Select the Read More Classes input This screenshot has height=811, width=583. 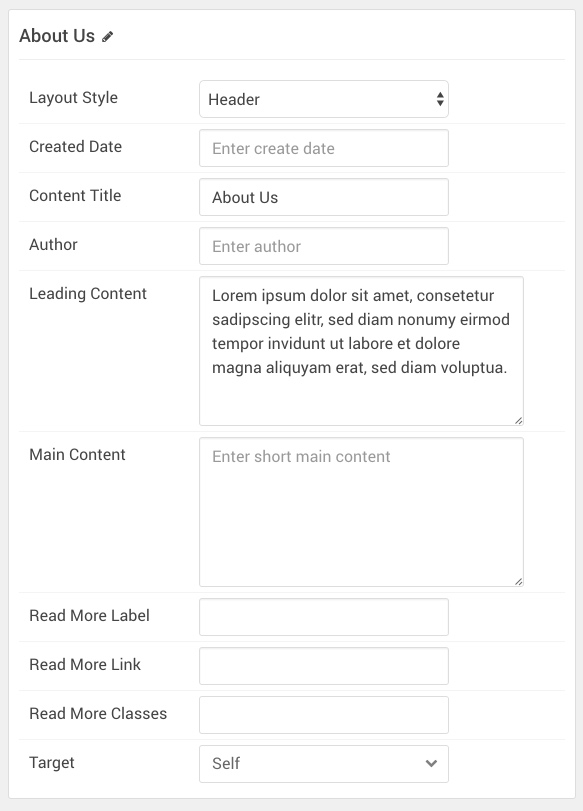pos(324,715)
